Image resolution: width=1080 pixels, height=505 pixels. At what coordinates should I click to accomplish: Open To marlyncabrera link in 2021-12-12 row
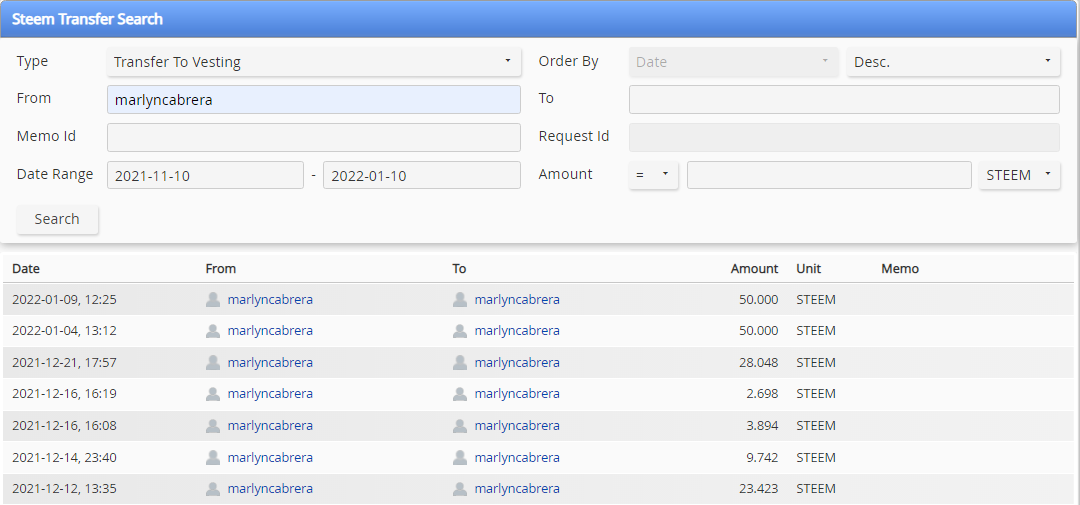pos(517,488)
